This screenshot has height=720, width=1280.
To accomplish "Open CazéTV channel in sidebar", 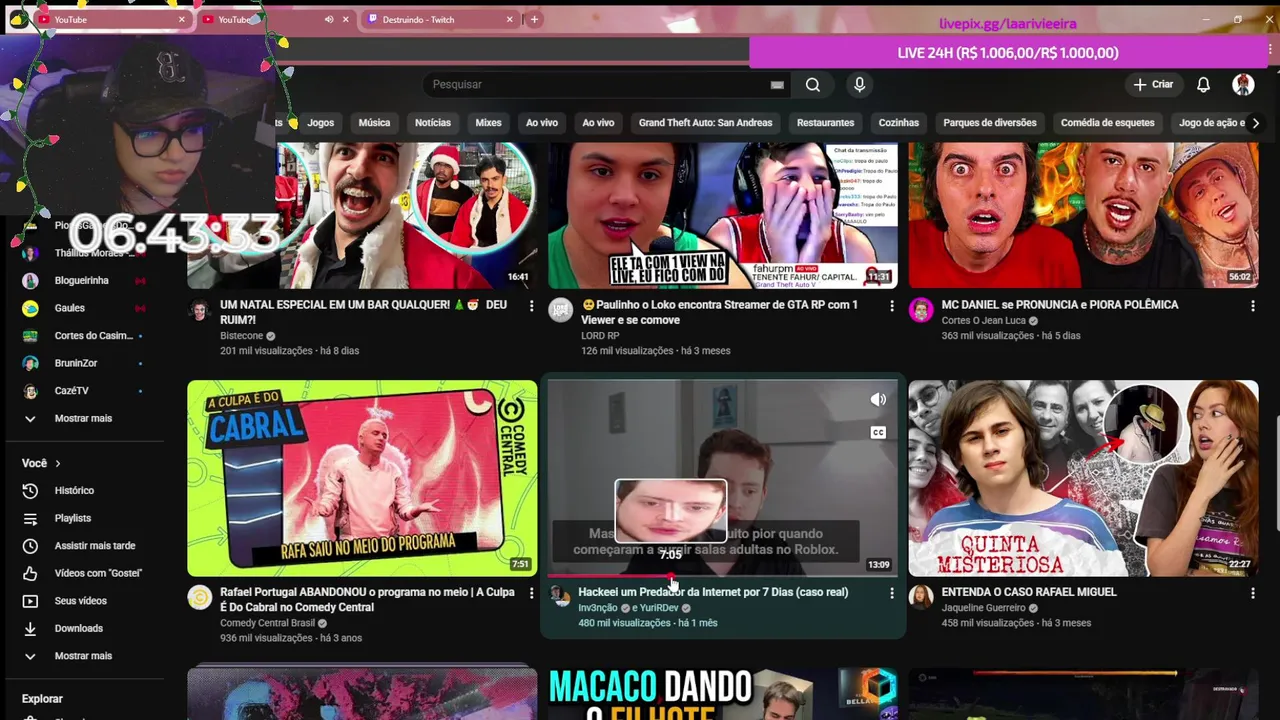I will [72, 391].
